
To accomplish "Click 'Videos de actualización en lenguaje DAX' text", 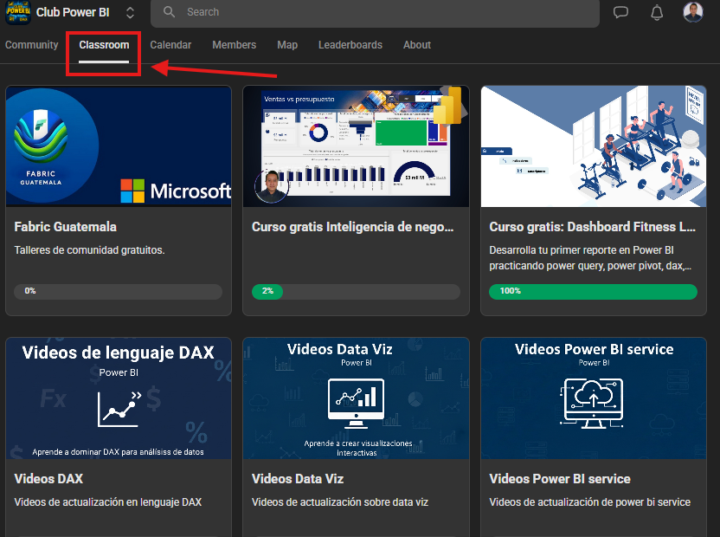I will coord(108,502).
